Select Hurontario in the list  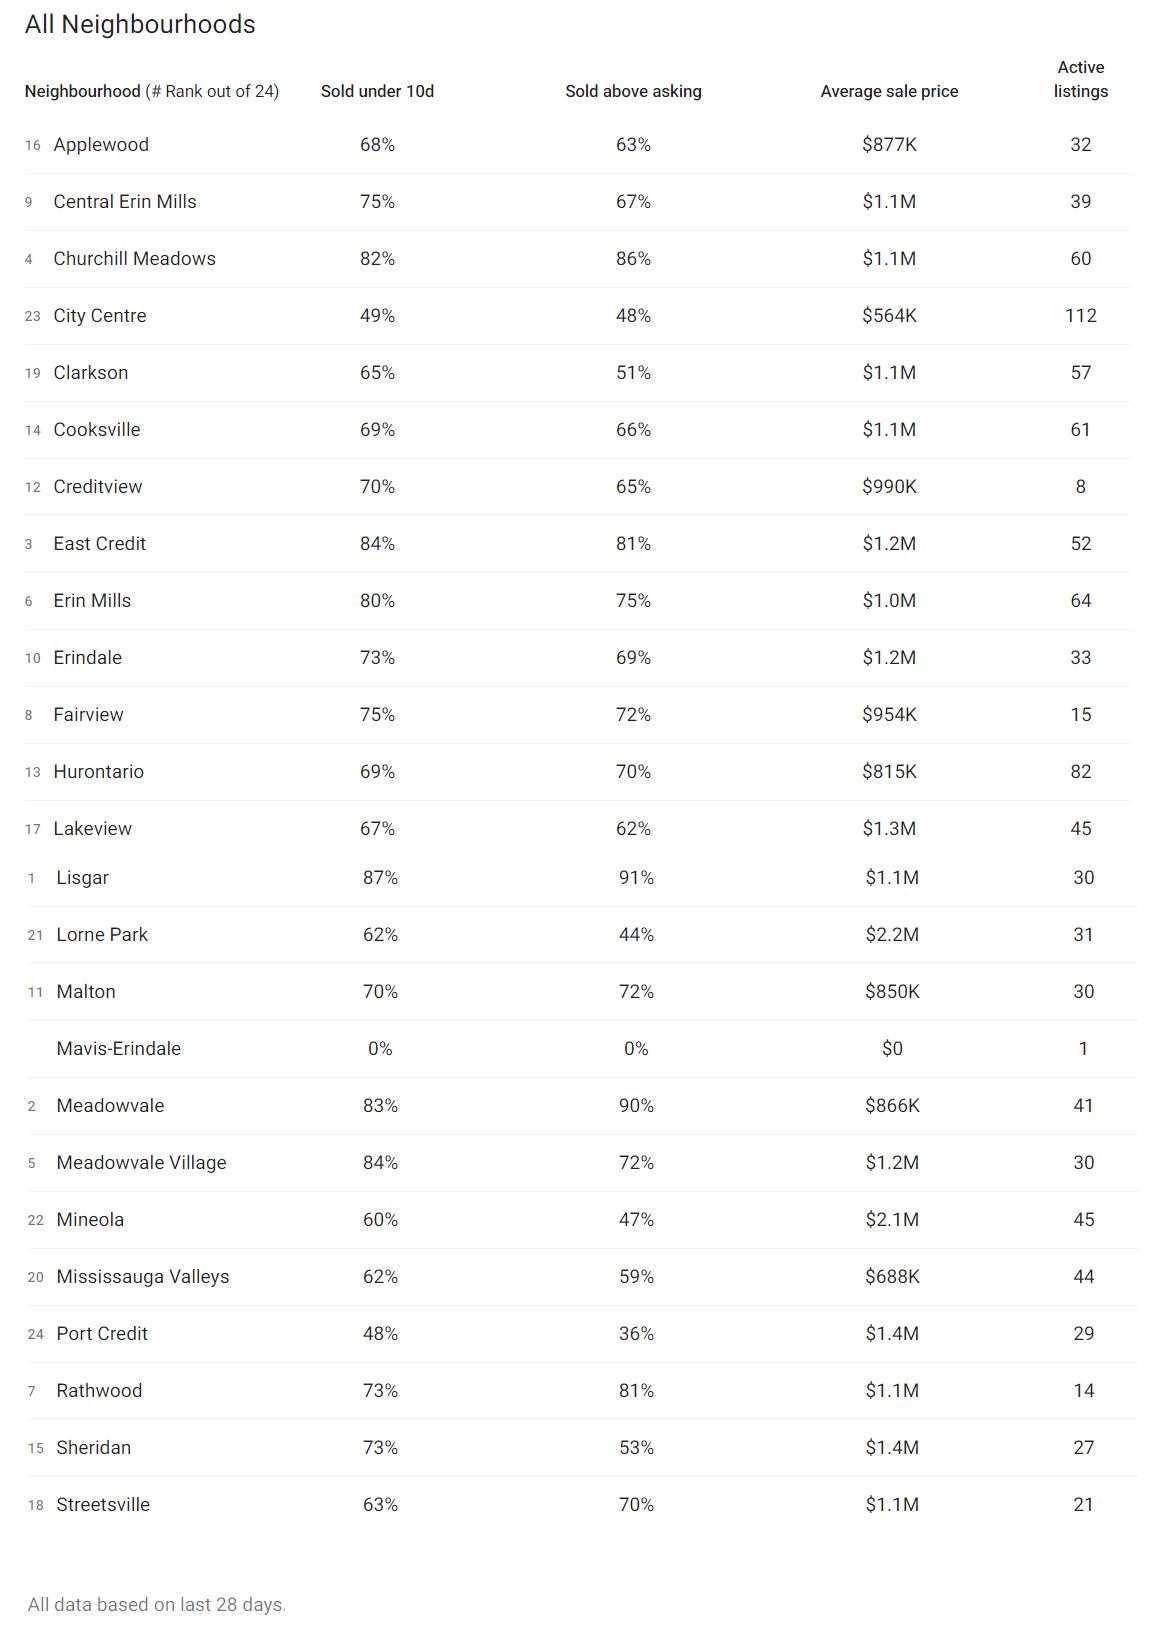(98, 772)
